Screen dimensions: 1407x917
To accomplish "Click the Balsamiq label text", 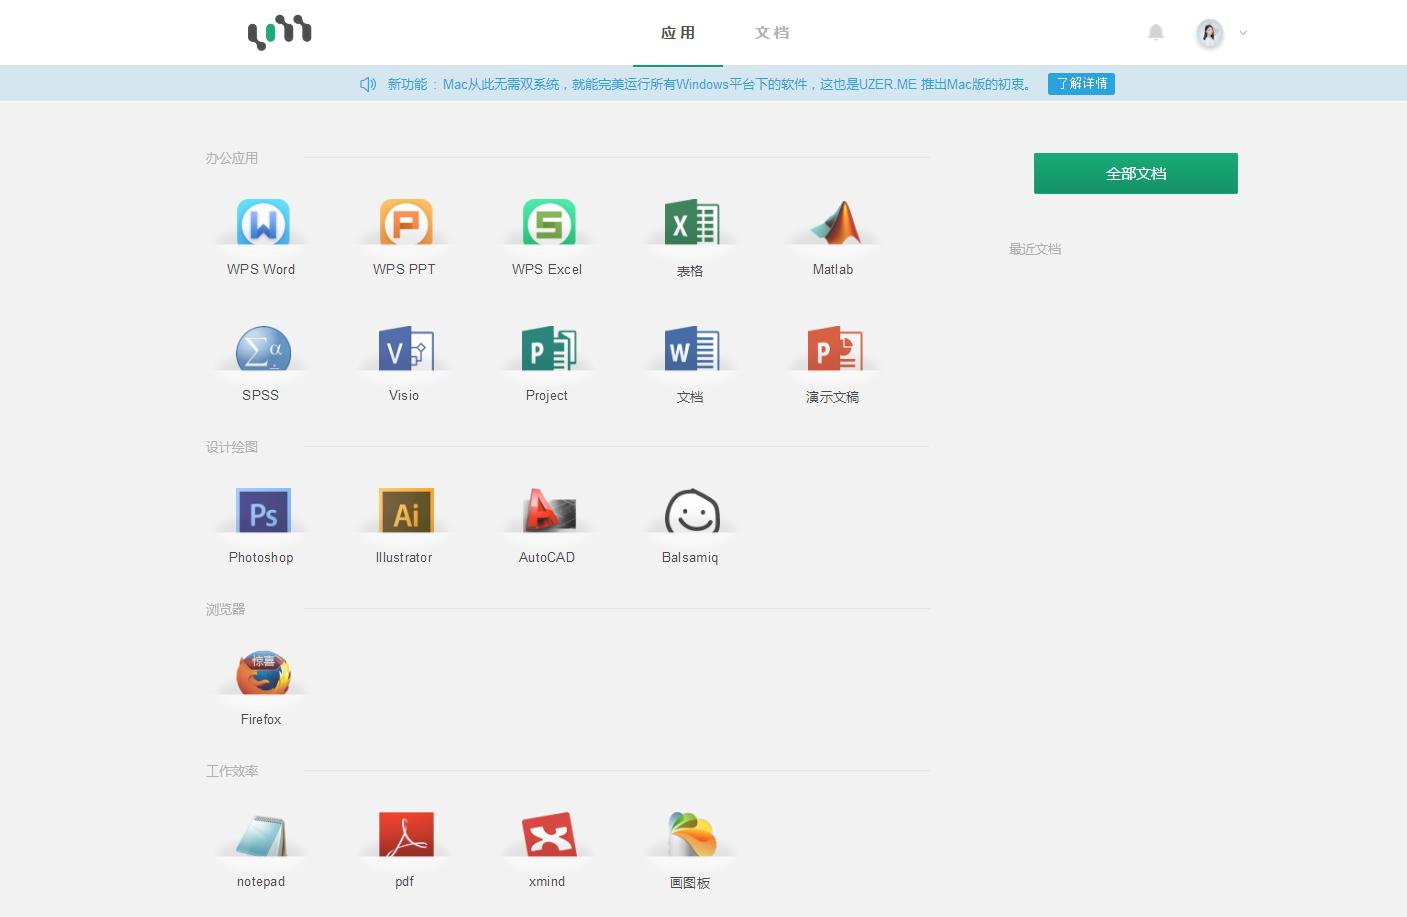I will pos(690,557).
